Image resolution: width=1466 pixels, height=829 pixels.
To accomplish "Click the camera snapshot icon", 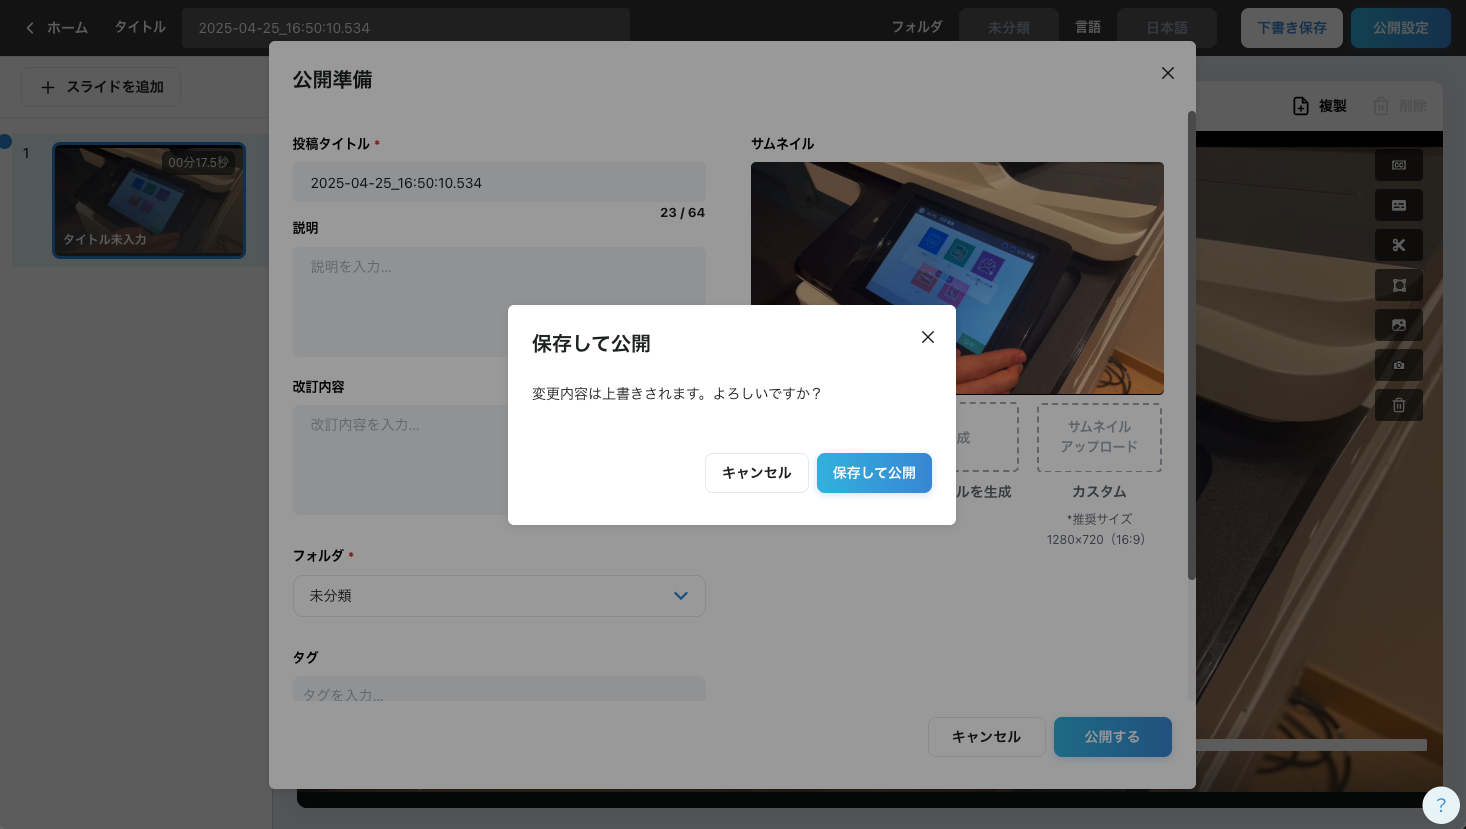I will coord(1399,365).
